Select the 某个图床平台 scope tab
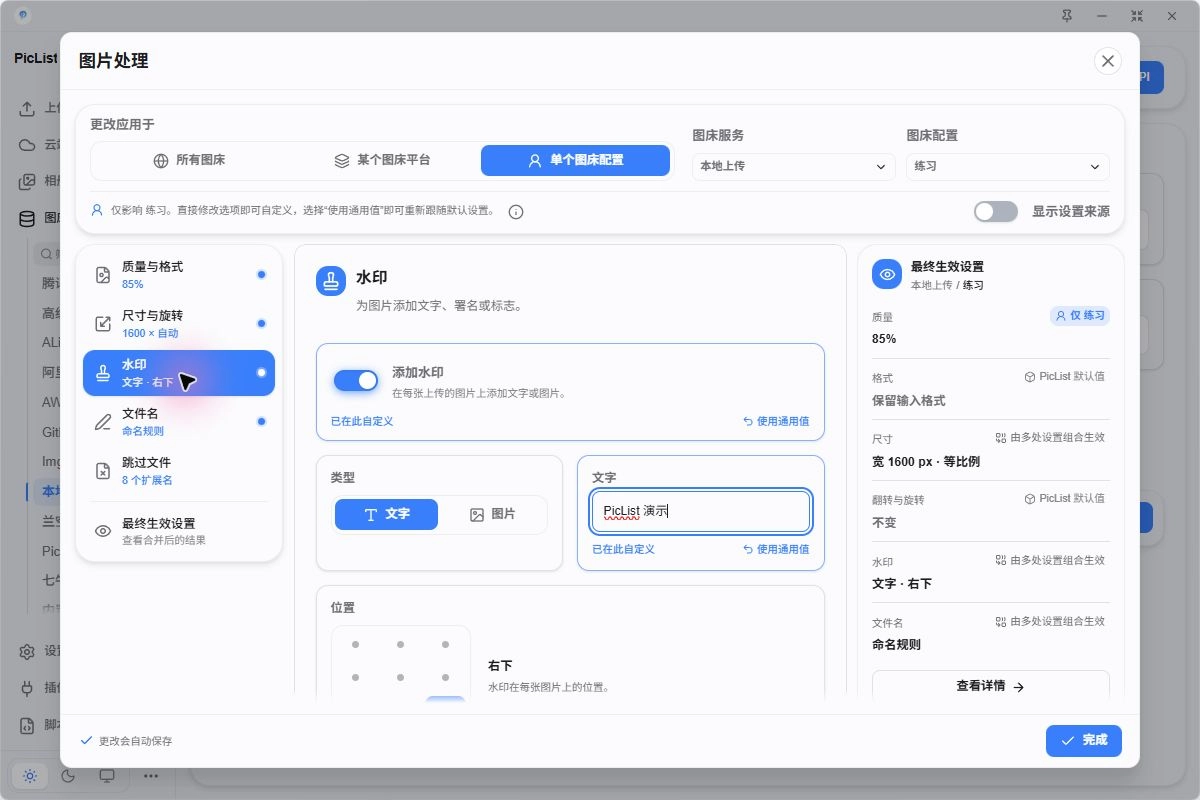 click(382, 160)
